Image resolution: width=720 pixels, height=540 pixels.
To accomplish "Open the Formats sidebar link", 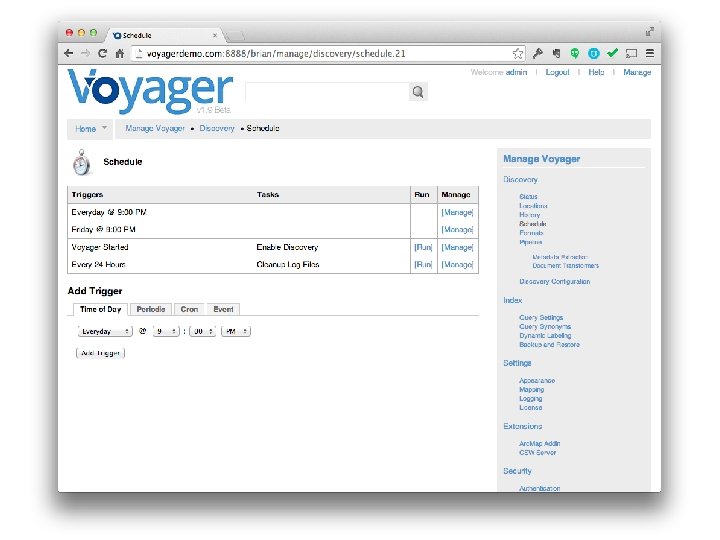I will coord(531,233).
